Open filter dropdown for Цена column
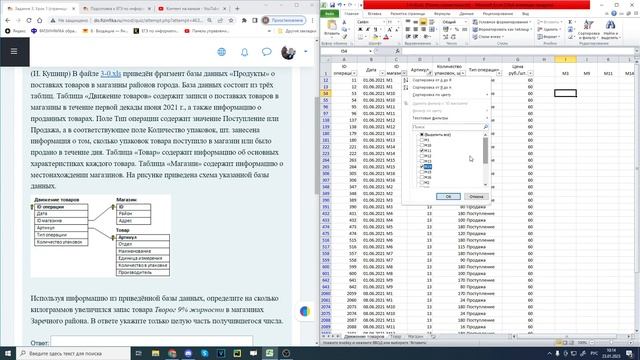This screenshot has height=360, width=640. coord(530,73)
